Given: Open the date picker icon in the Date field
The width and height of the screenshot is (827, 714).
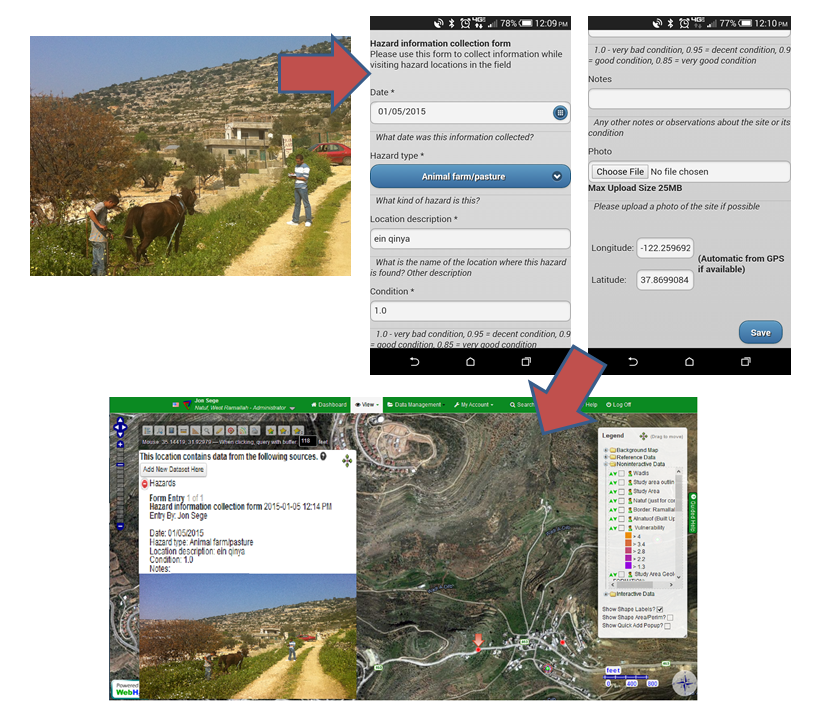Looking at the screenshot, I should point(560,112).
